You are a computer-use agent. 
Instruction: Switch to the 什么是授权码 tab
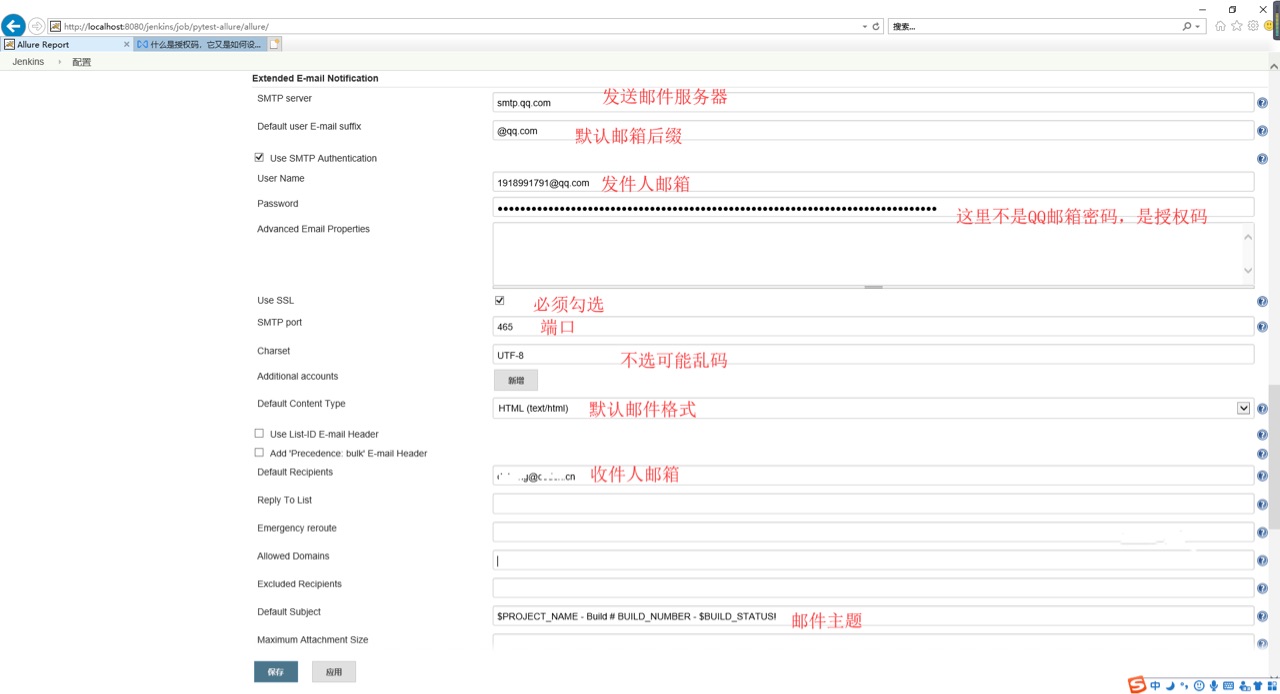click(200, 44)
